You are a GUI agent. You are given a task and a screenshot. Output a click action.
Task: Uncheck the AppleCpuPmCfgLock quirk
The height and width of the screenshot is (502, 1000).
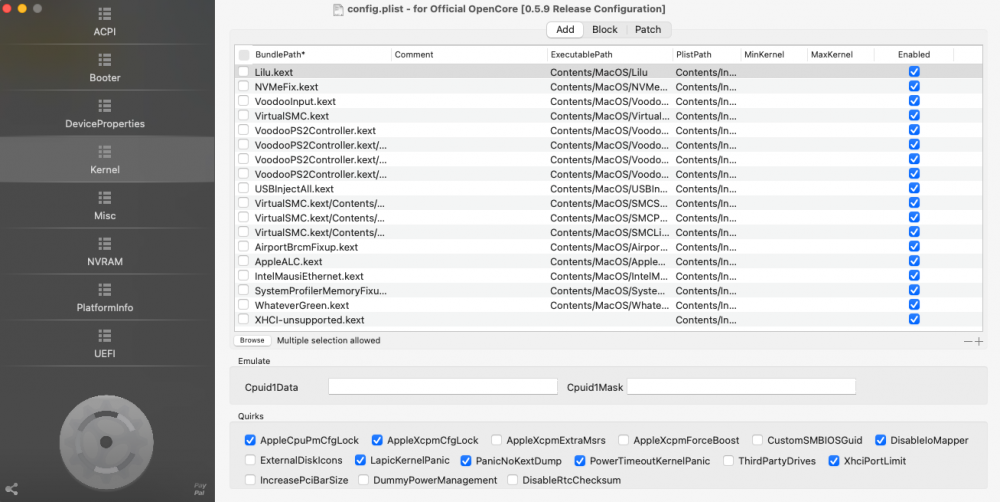click(x=250, y=440)
